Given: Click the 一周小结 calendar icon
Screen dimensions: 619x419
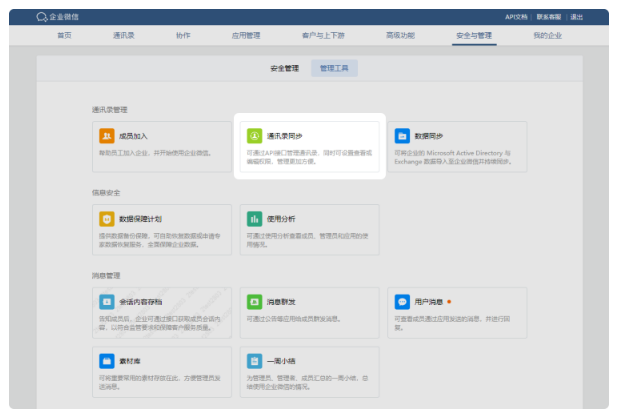Looking at the screenshot, I should click(254, 360).
